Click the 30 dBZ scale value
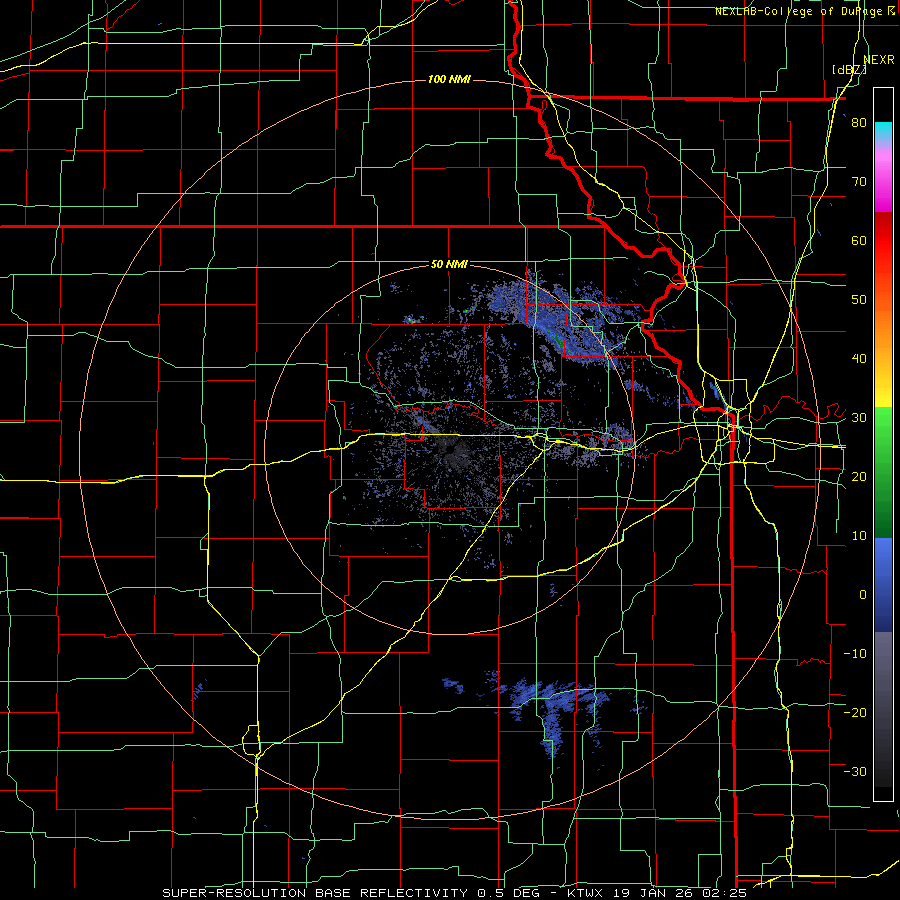 tap(859, 418)
